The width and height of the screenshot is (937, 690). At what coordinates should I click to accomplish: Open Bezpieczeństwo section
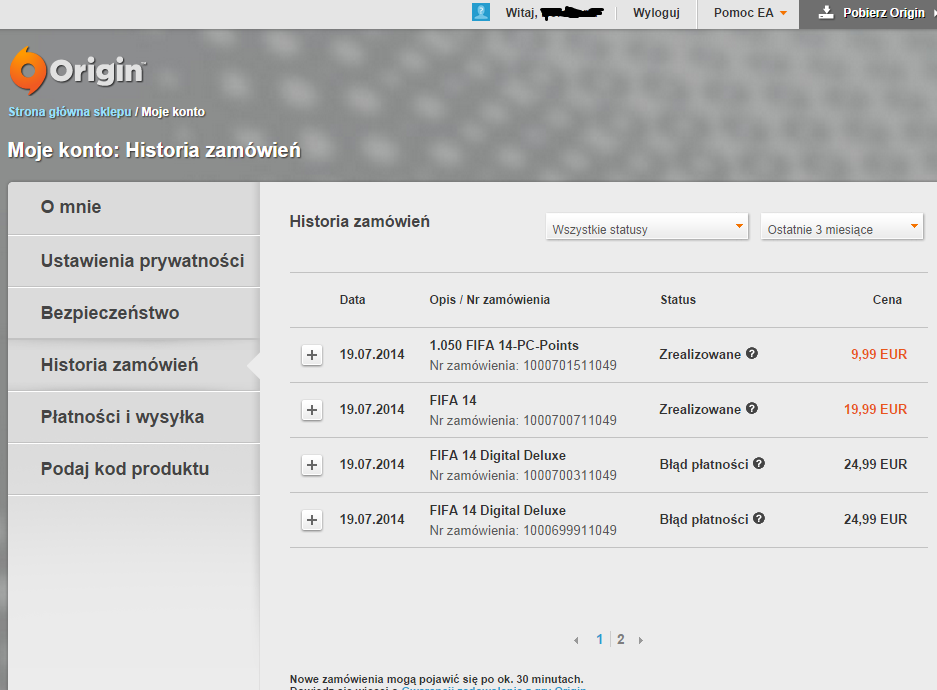tap(134, 313)
